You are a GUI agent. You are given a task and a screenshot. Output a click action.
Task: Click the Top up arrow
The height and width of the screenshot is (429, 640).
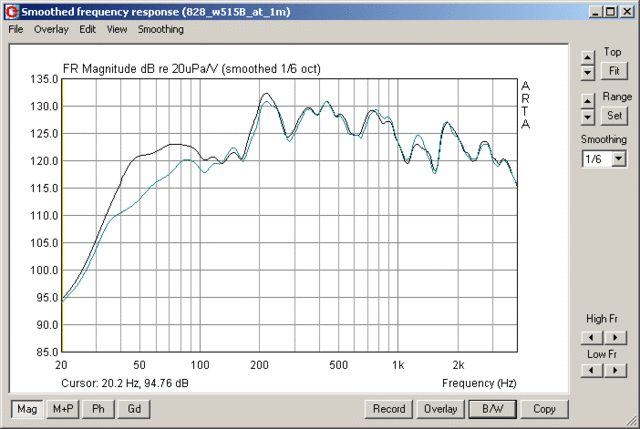[587, 58]
